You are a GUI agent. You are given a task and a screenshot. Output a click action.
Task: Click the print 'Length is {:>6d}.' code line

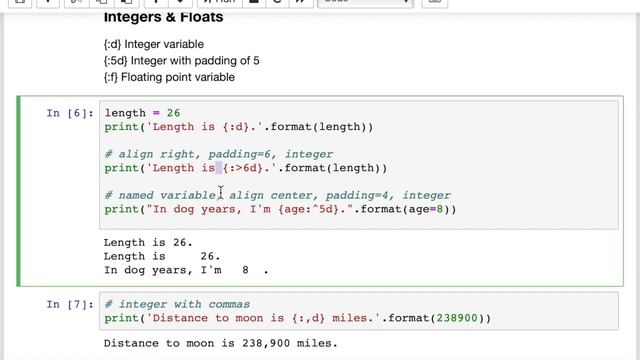pyautogui.click(x=246, y=168)
